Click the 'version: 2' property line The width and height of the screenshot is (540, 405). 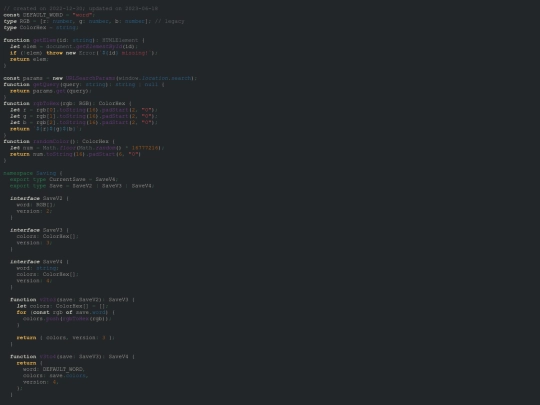[x=34, y=211]
